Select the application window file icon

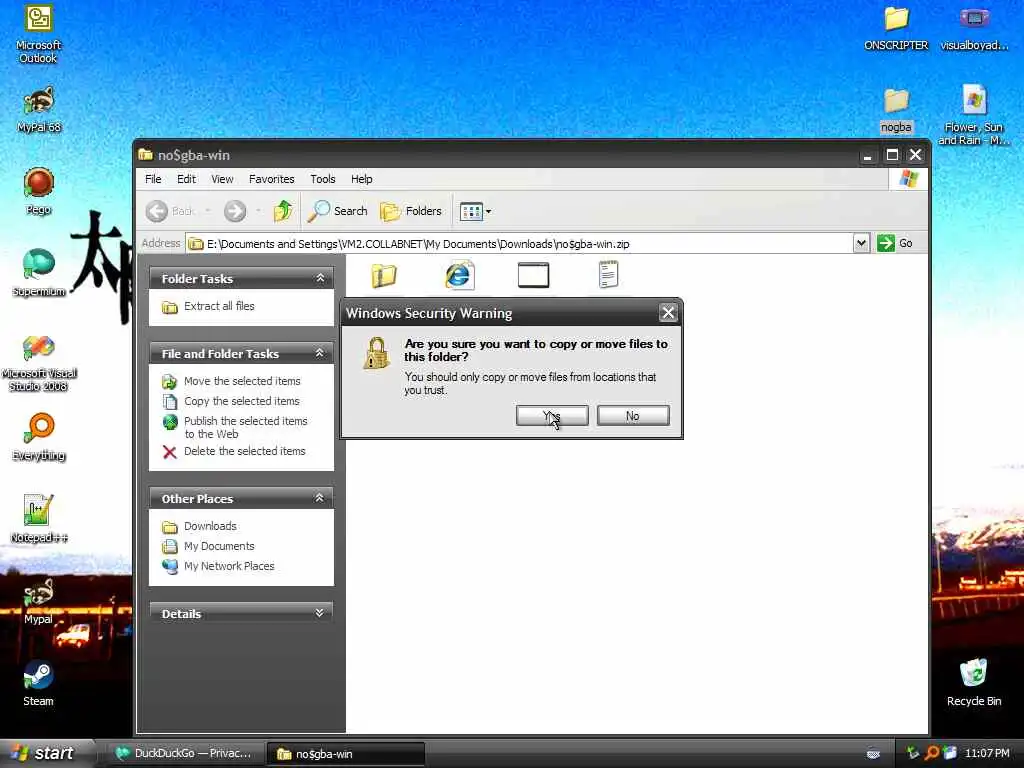[534, 275]
